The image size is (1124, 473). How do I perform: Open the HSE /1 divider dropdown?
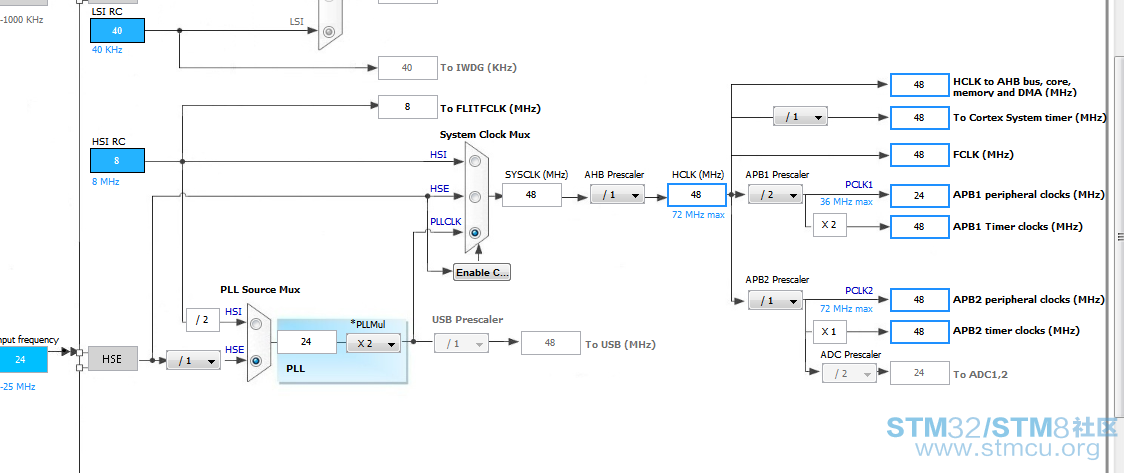[193, 361]
